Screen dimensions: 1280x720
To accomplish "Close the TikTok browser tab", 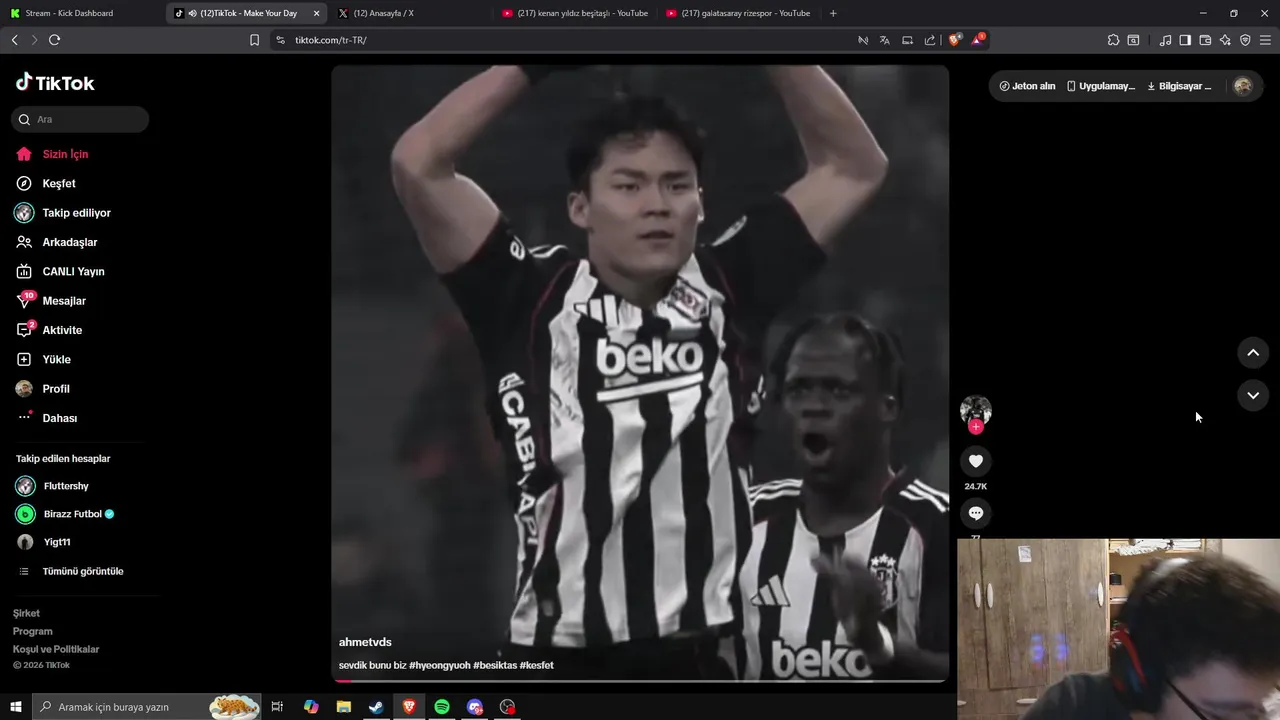I will click(x=317, y=13).
